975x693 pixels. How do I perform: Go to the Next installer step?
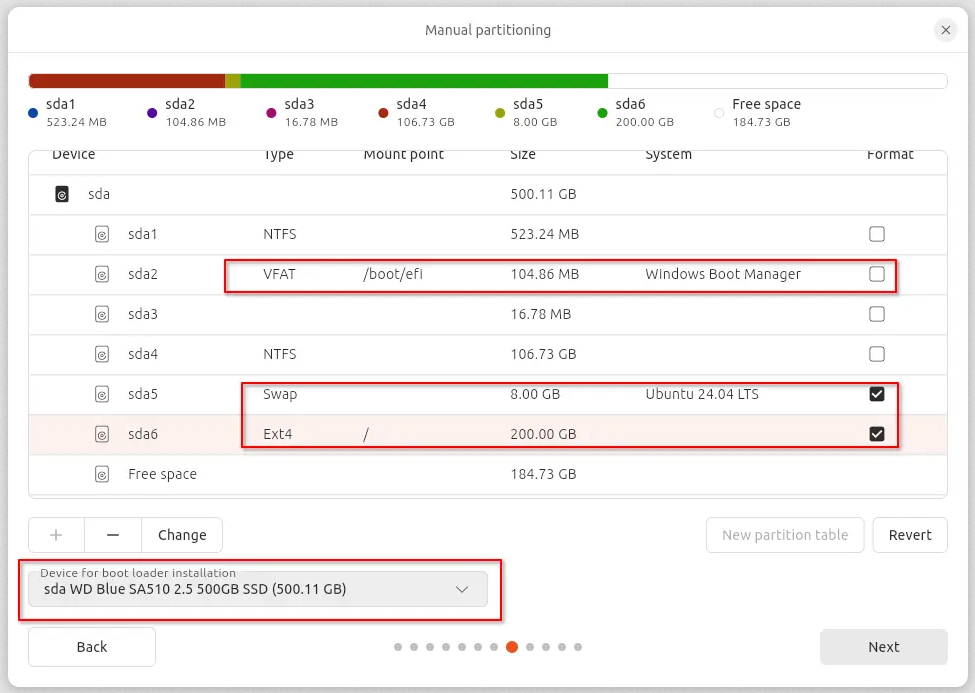coord(883,647)
